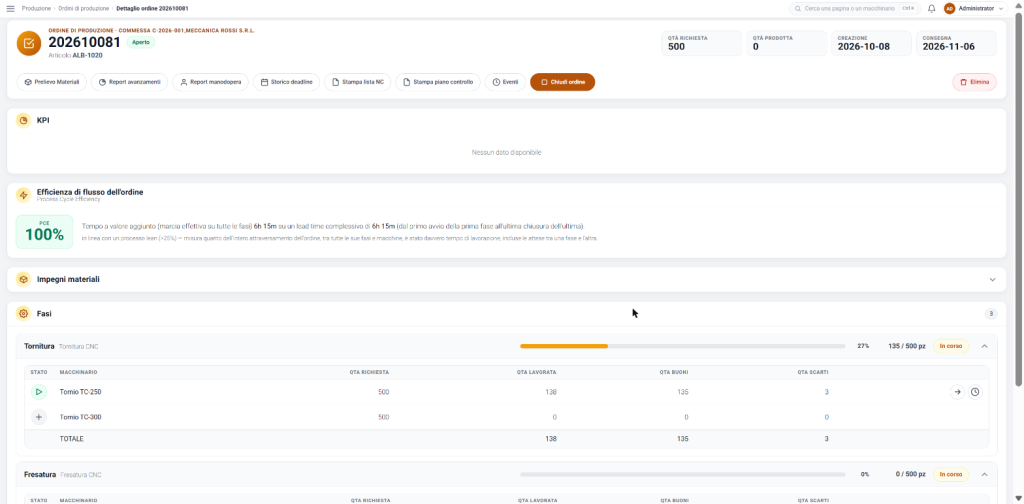The image size is (1024, 504).
Task: Click the Fasi gear icon
Action: (24, 314)
